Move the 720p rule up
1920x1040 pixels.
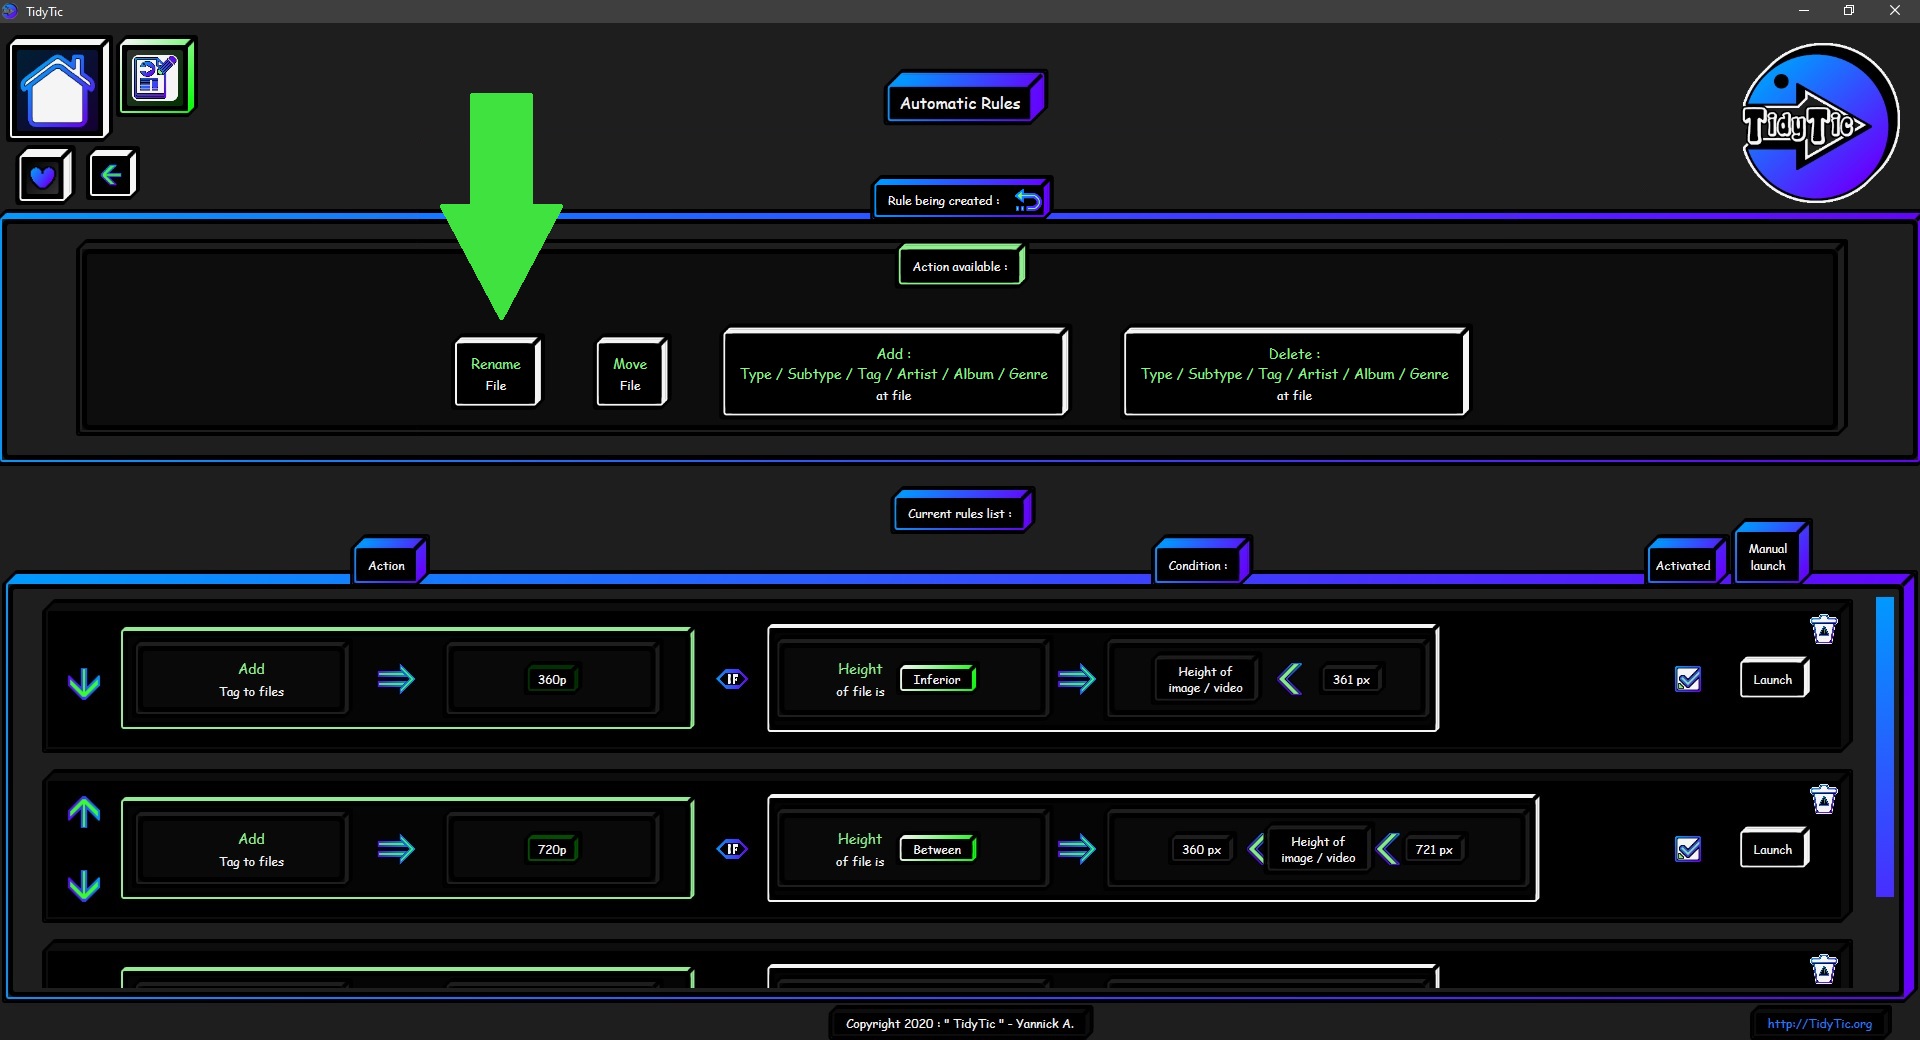84,812
